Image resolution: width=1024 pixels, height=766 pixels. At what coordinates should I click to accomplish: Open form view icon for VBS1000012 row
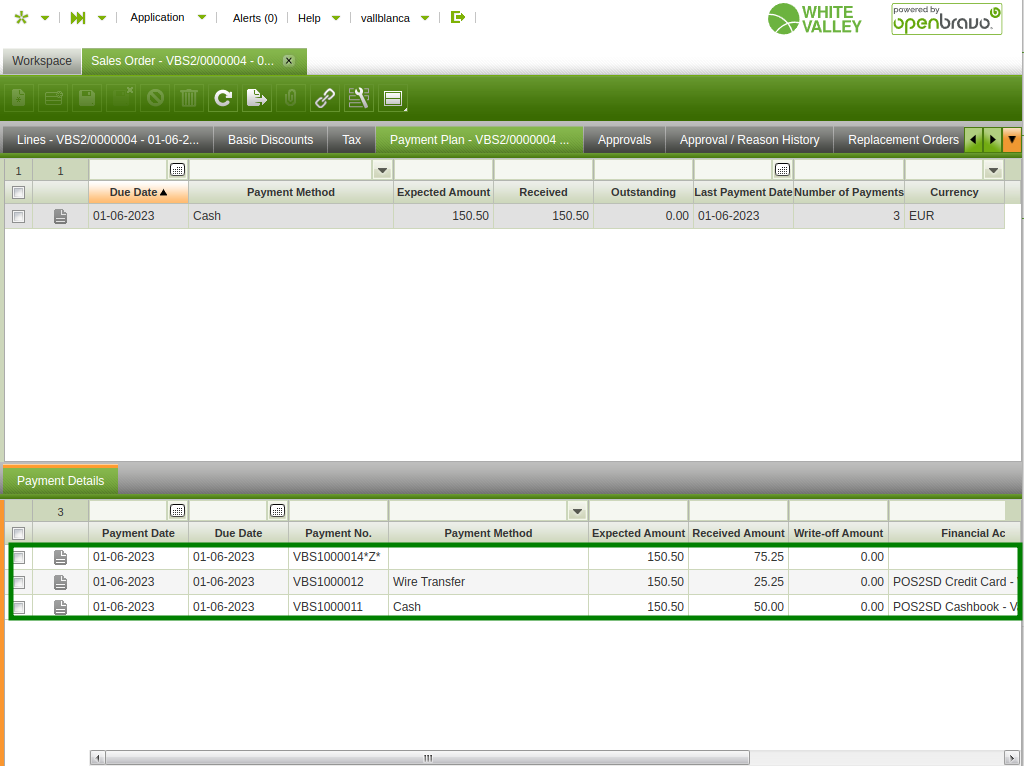point(60,582)
